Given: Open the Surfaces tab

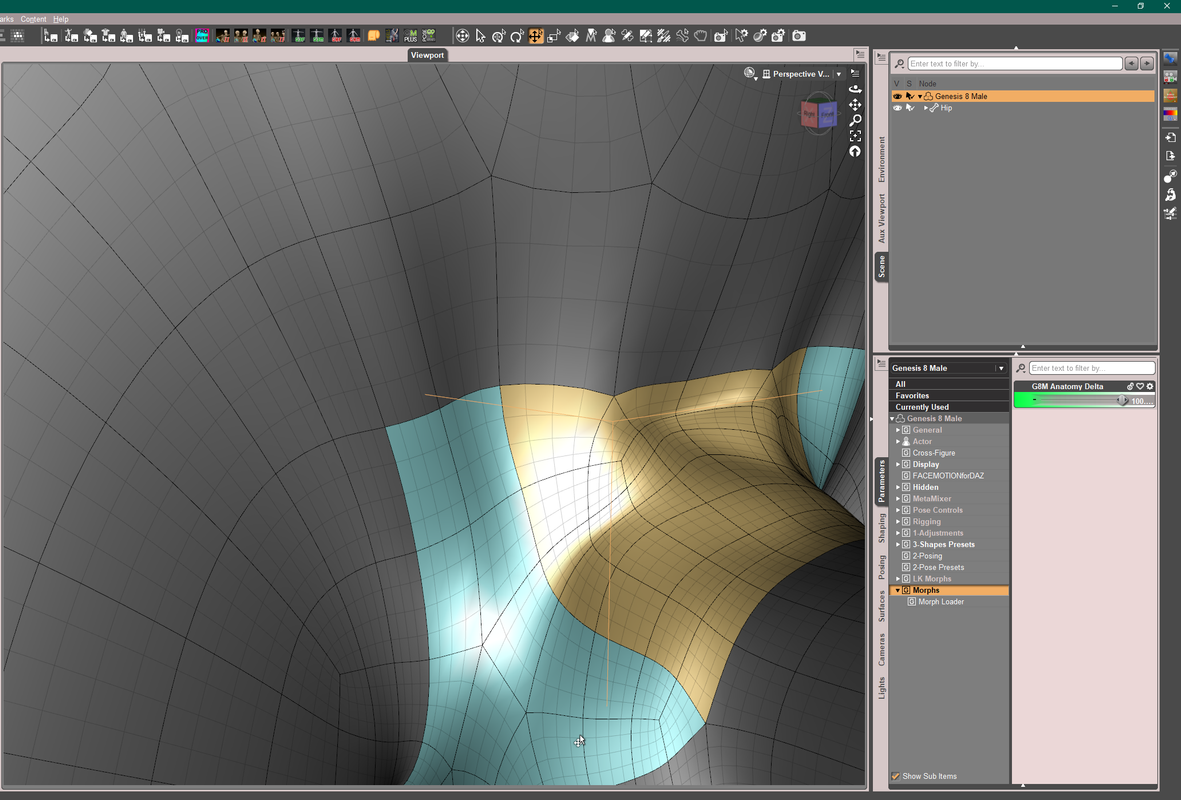Looking at the screenshot, I should tap(881, 606).
